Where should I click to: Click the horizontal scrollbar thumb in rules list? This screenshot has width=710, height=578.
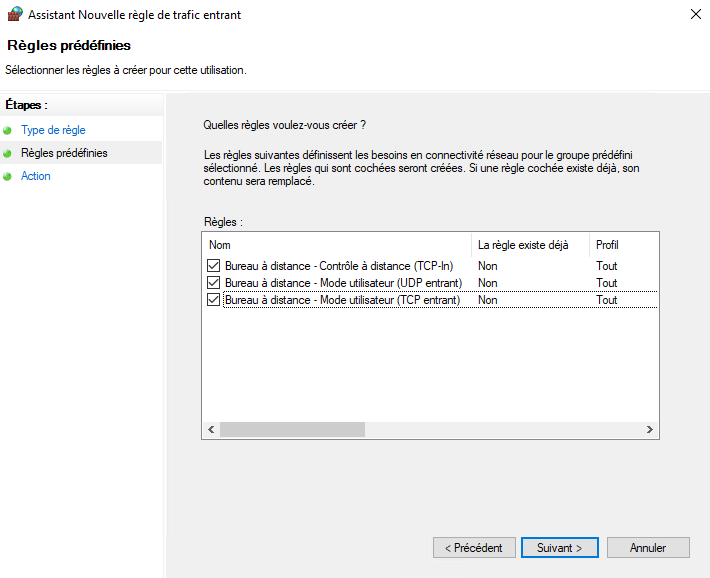point(292,429)
